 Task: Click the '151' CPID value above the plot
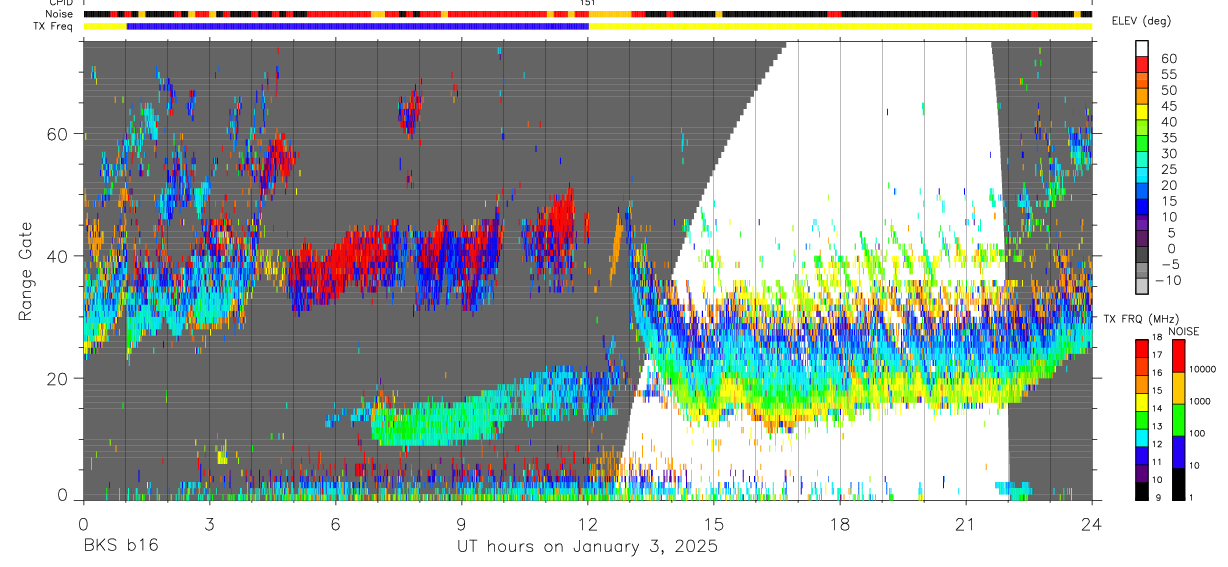coord(588,4)
